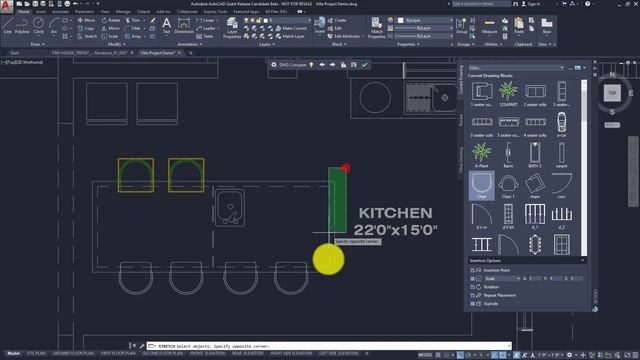The height and width of the screenshot is (360, 640).
Task: Open the AutoCAD application menu
Action: click(x=6, y=6)
